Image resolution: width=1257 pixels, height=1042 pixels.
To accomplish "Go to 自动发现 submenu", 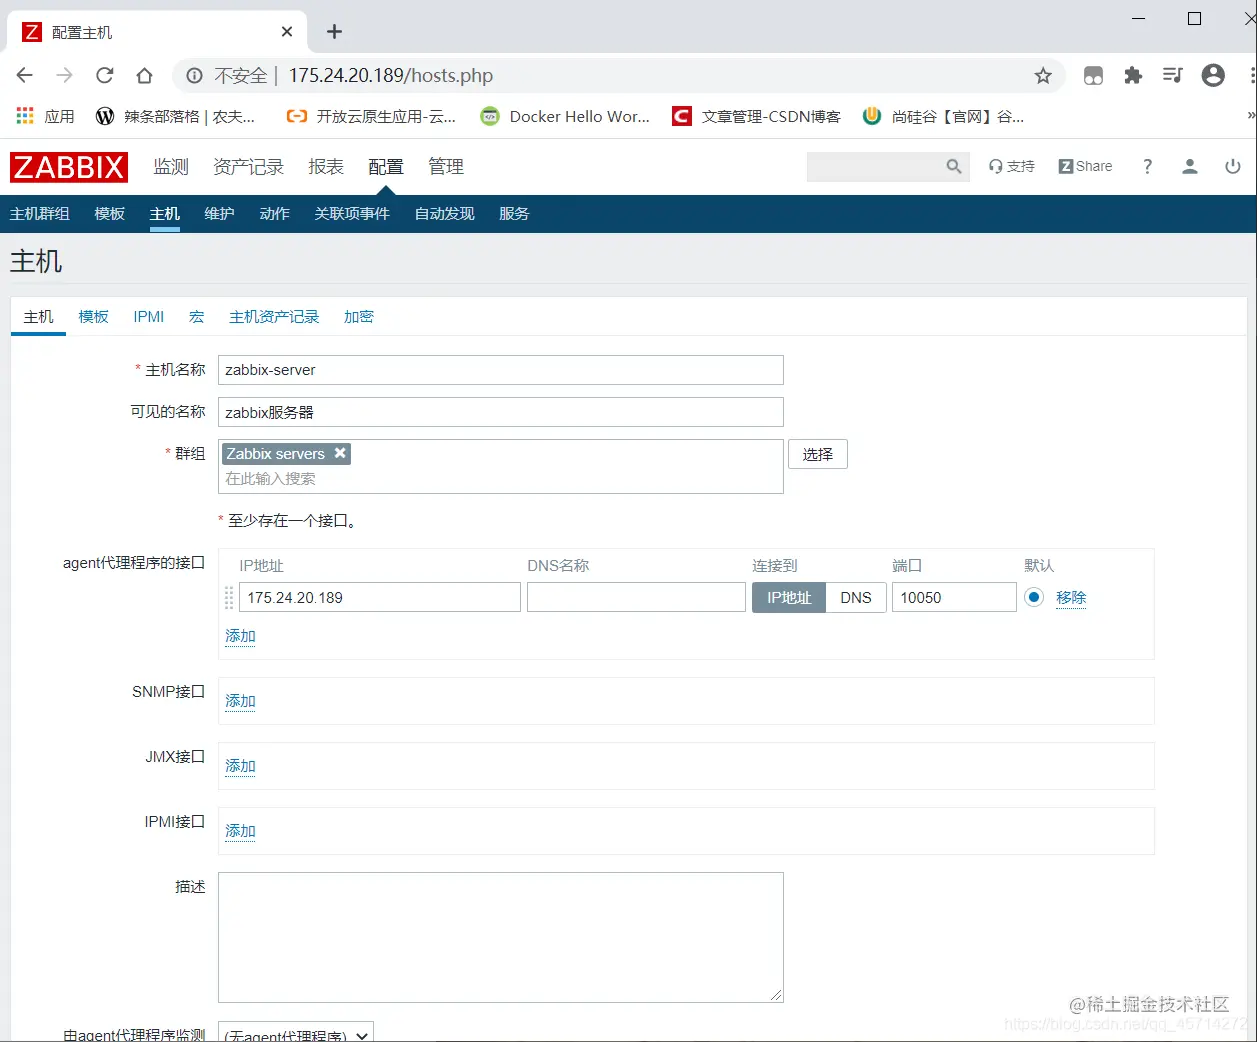I will click(x=445, y=213).
